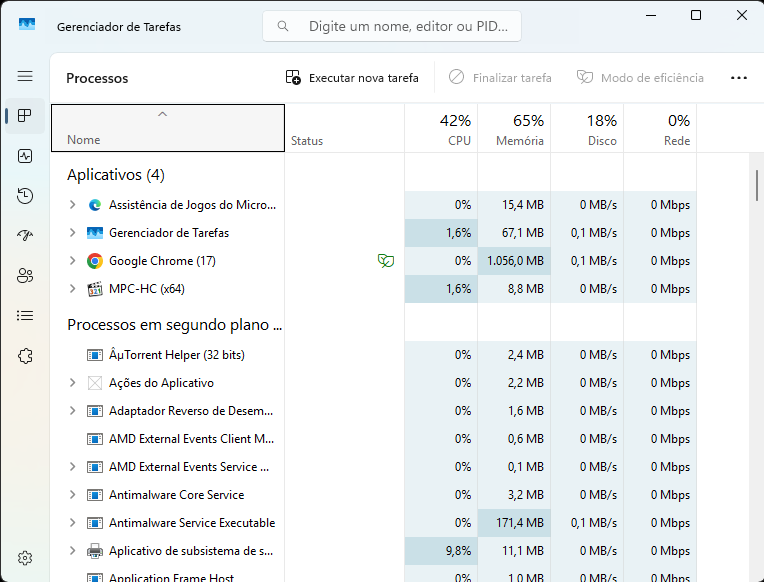Click the vertical scrollbar thumb of process list
This screenshot has width=764, height=582.
click(x=756, y=185)
